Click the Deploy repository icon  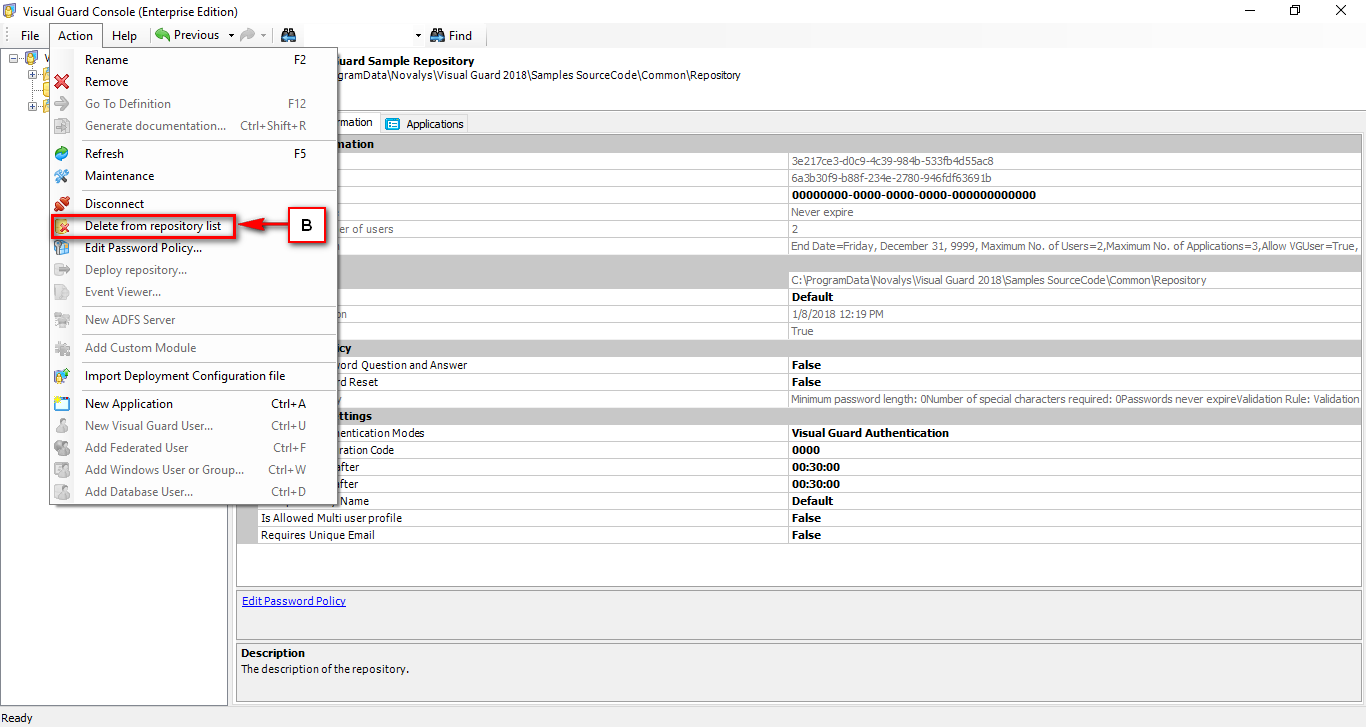(62, 269)
